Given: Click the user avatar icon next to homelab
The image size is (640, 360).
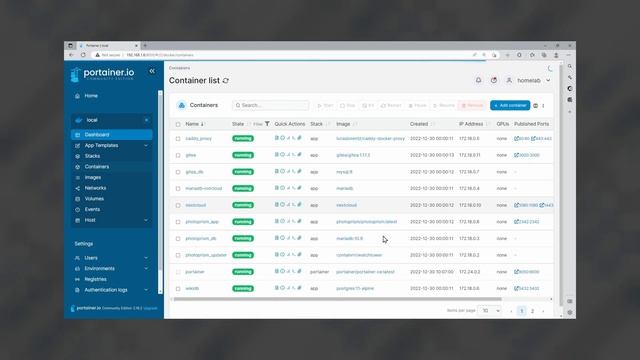Looking at the screenshot, I should 509,80.
